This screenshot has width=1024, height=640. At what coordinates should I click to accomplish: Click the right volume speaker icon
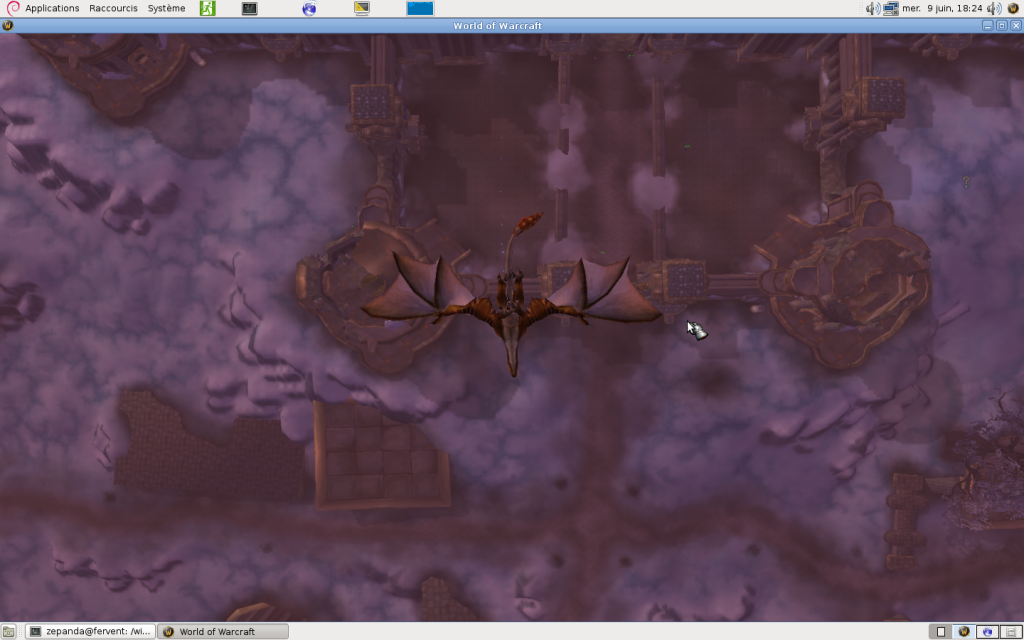coord(994,8)
